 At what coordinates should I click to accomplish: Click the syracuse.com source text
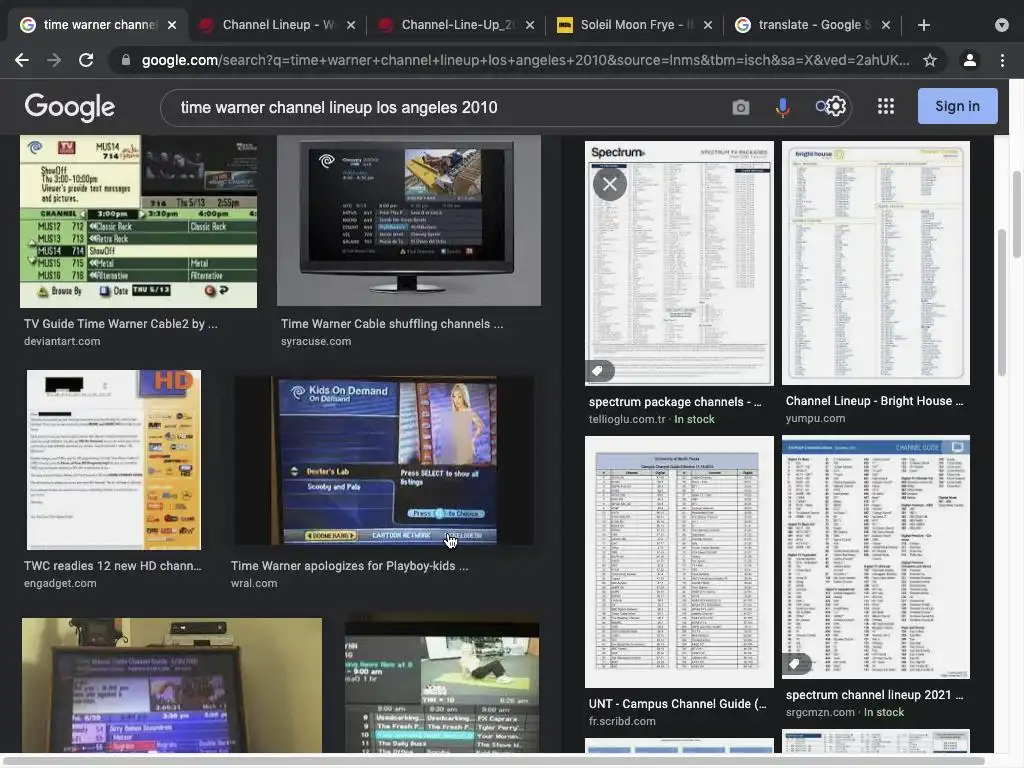[x=316, y=342]
